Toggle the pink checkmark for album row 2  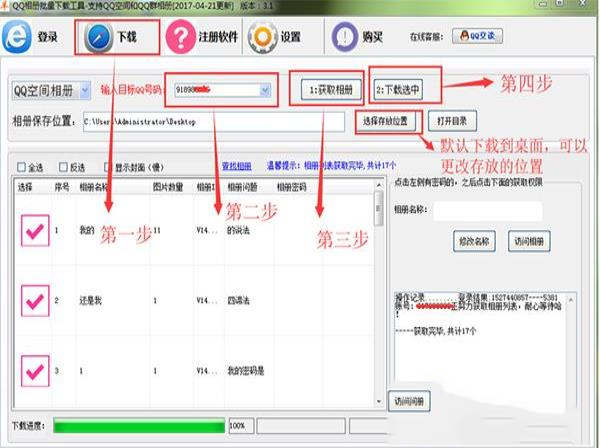(x=37, y=299)
